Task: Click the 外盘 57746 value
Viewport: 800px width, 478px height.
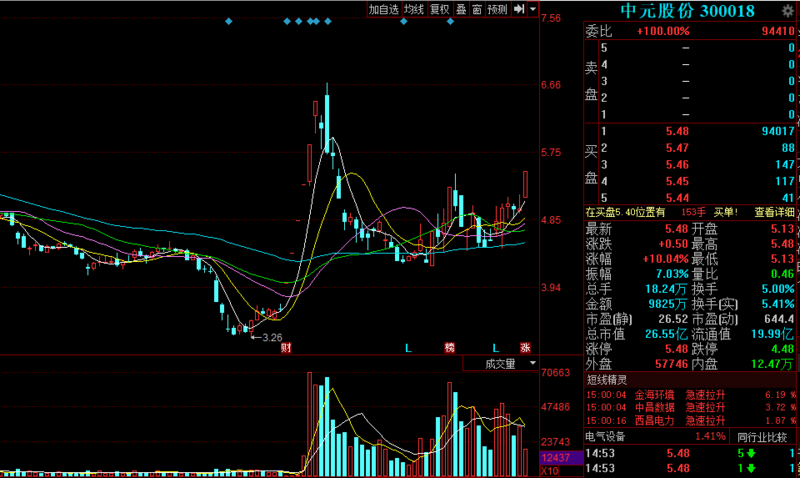Action: [672, 364]
